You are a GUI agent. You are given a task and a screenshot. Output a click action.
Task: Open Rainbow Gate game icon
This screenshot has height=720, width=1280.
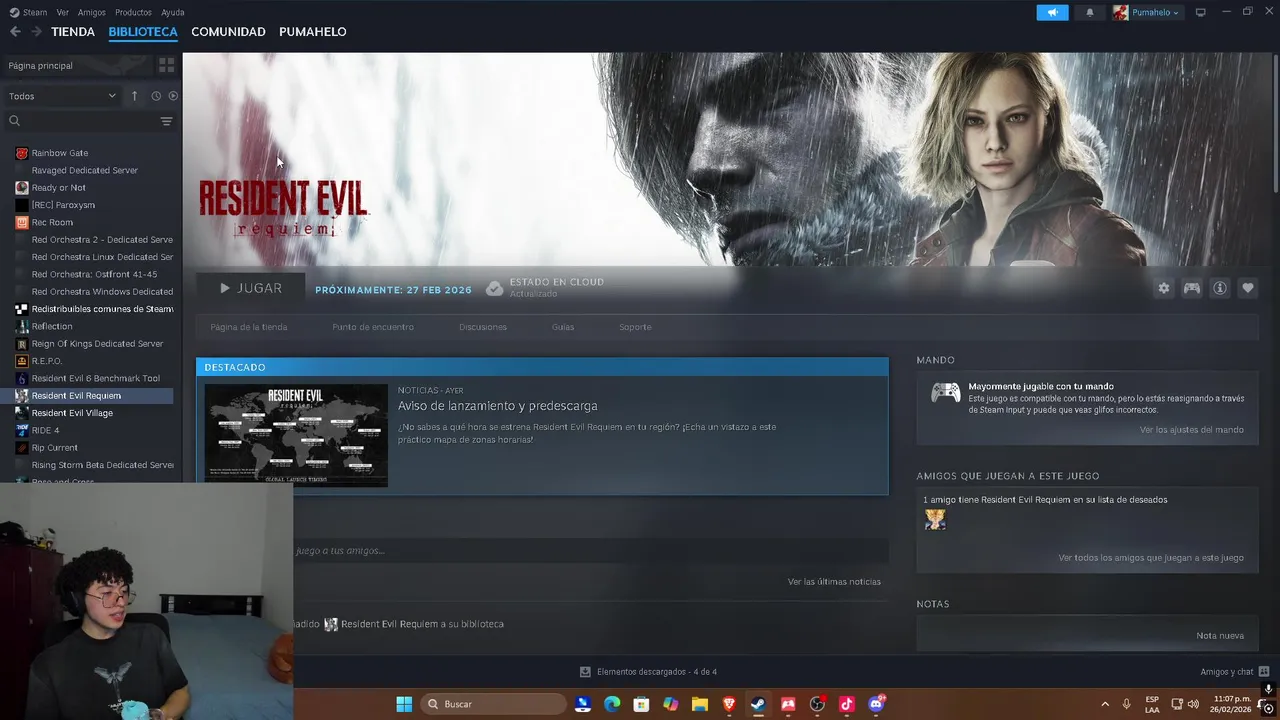point(22,153)
